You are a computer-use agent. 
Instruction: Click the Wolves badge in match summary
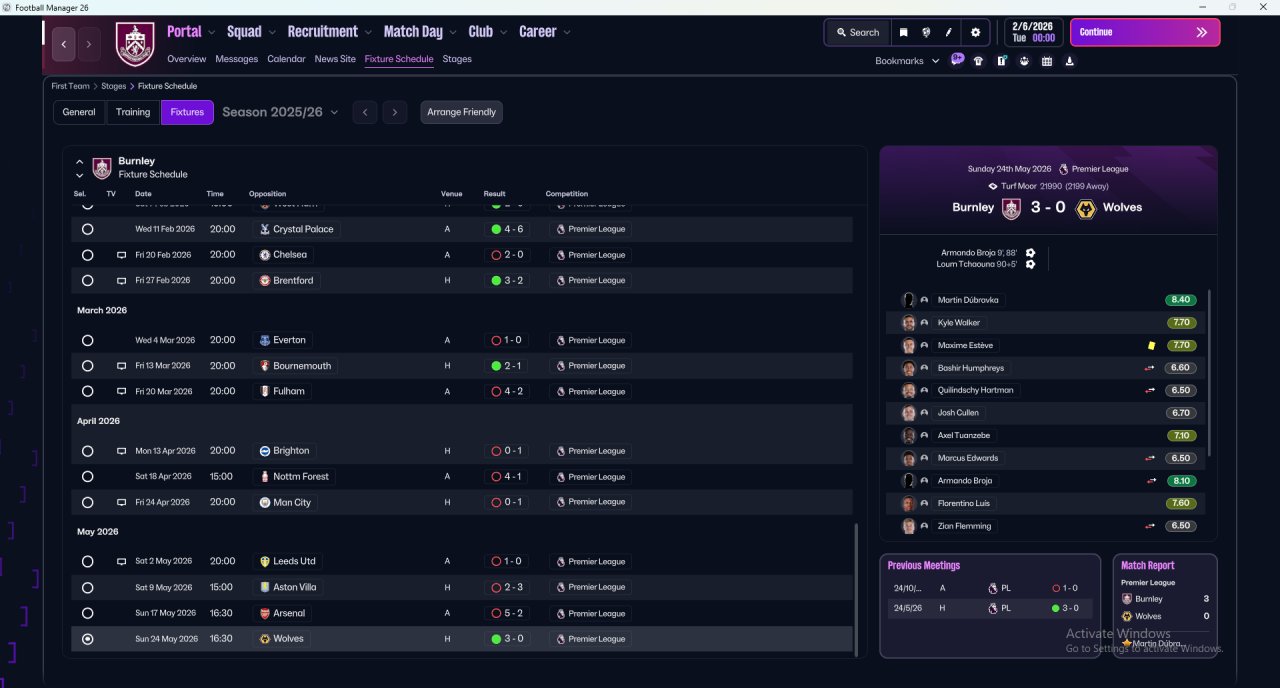tap(1085, 208)
